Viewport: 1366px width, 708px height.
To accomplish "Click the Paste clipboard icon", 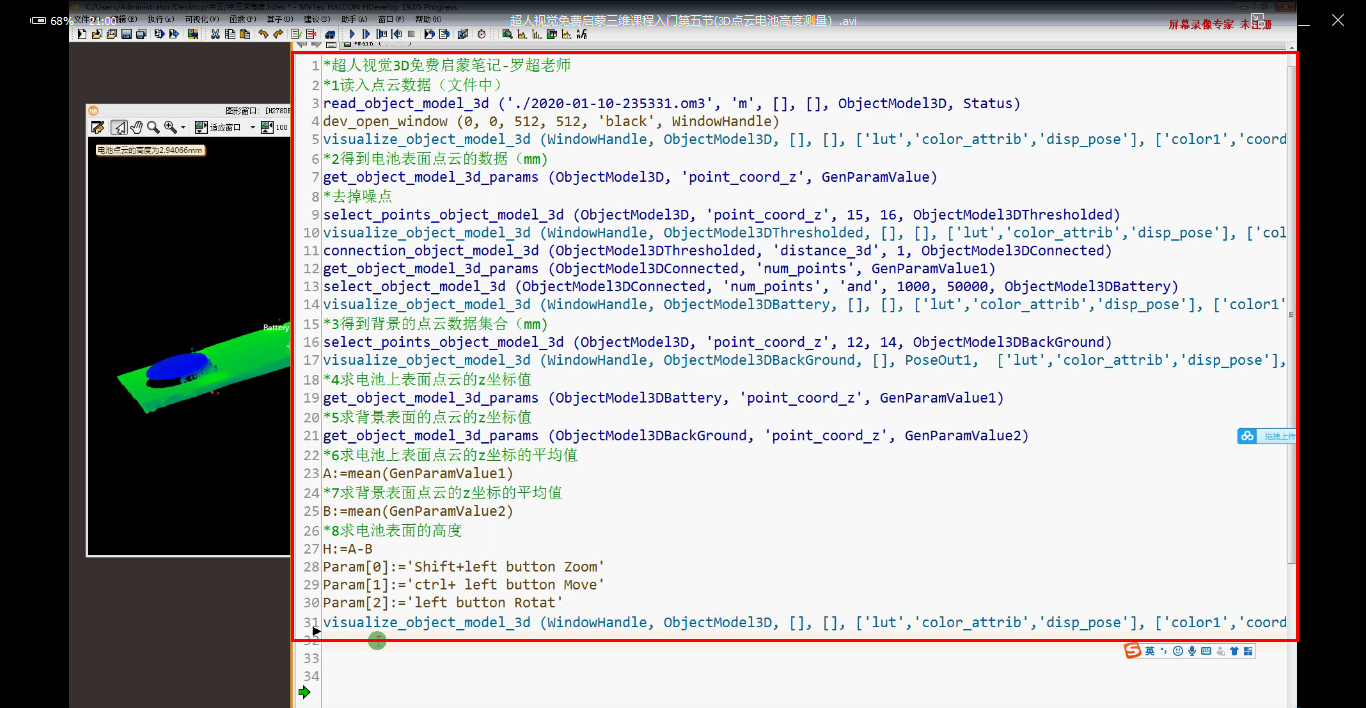I will [x=245, y=34].
